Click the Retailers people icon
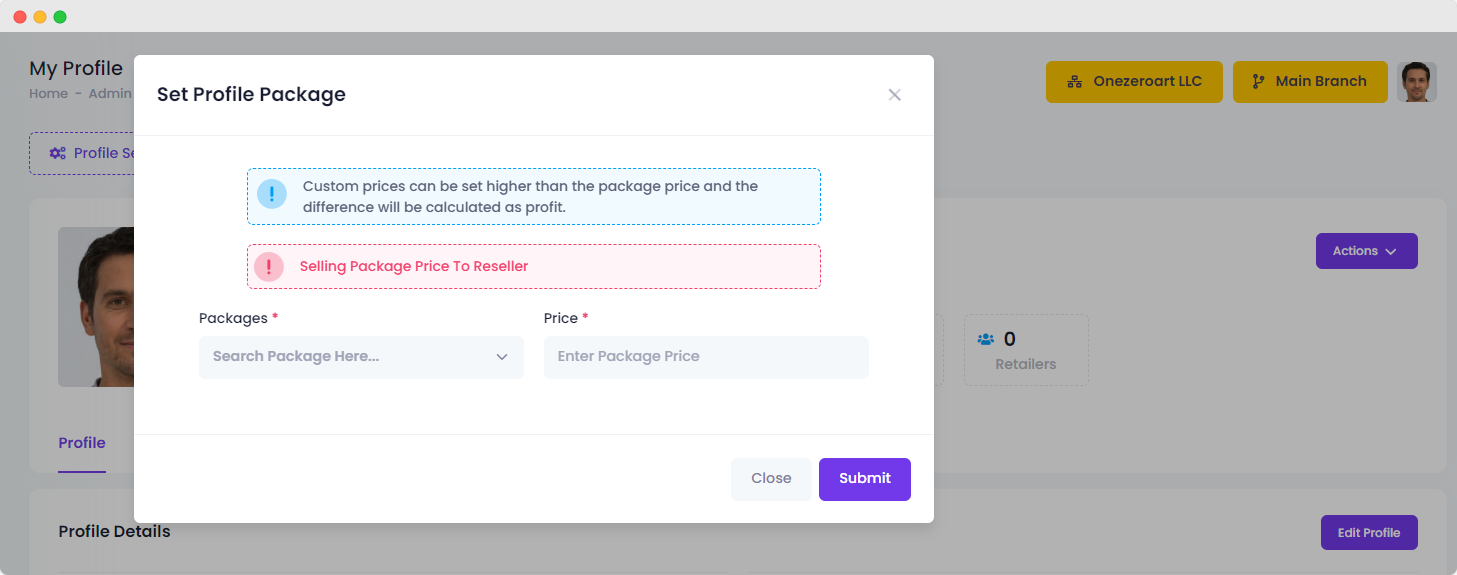The width and height of the screenshot is (1457, 575). 986,339
